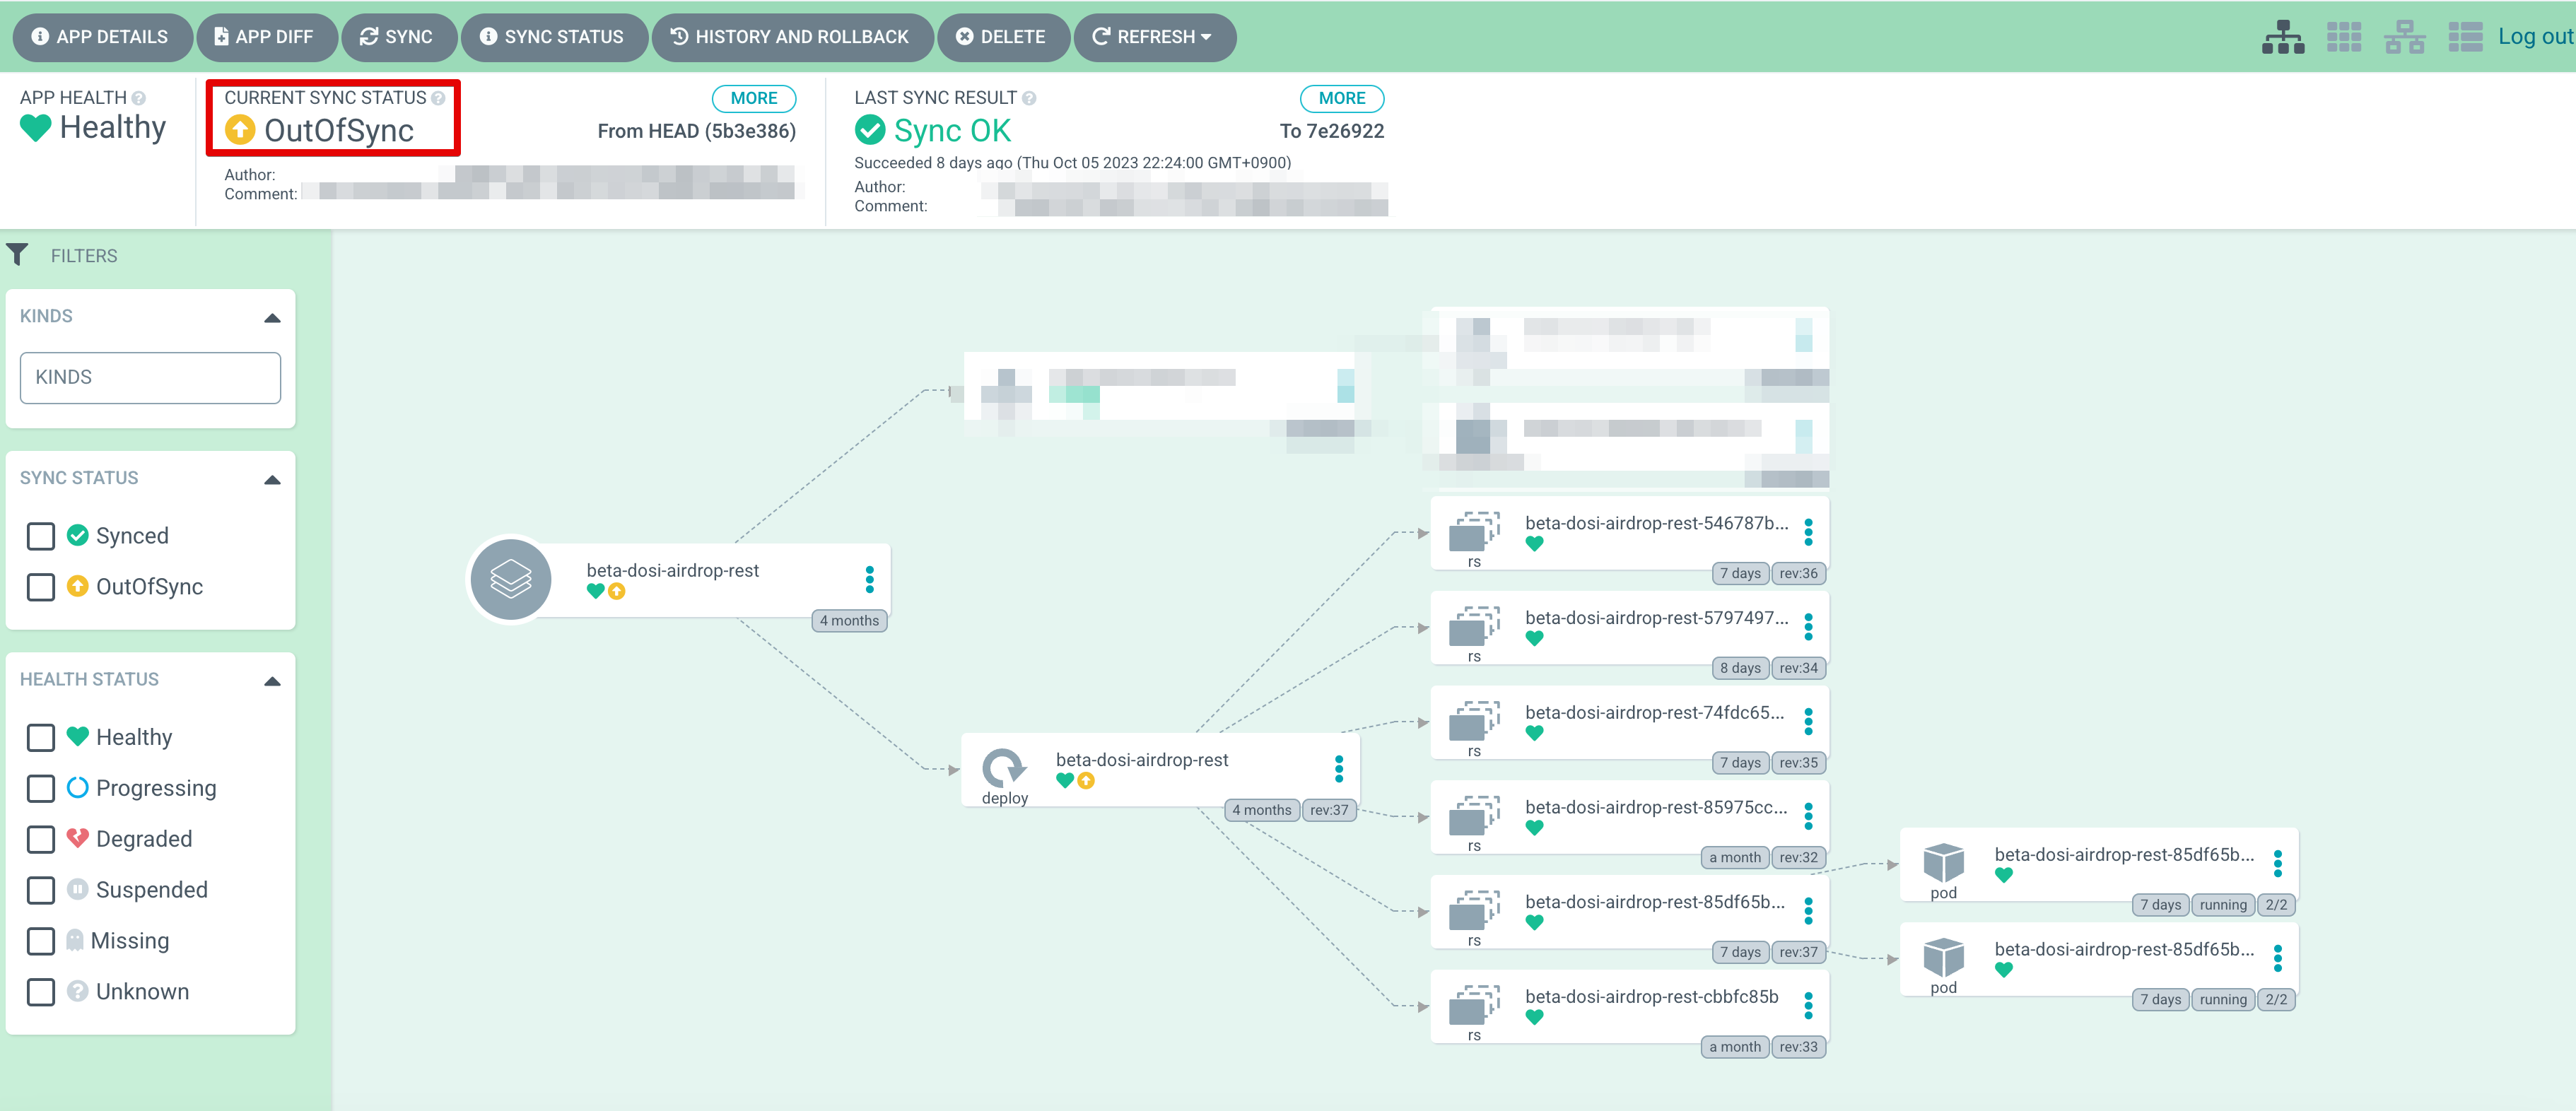Click the 'rev:33' tag

(x=1798, y=1047)
